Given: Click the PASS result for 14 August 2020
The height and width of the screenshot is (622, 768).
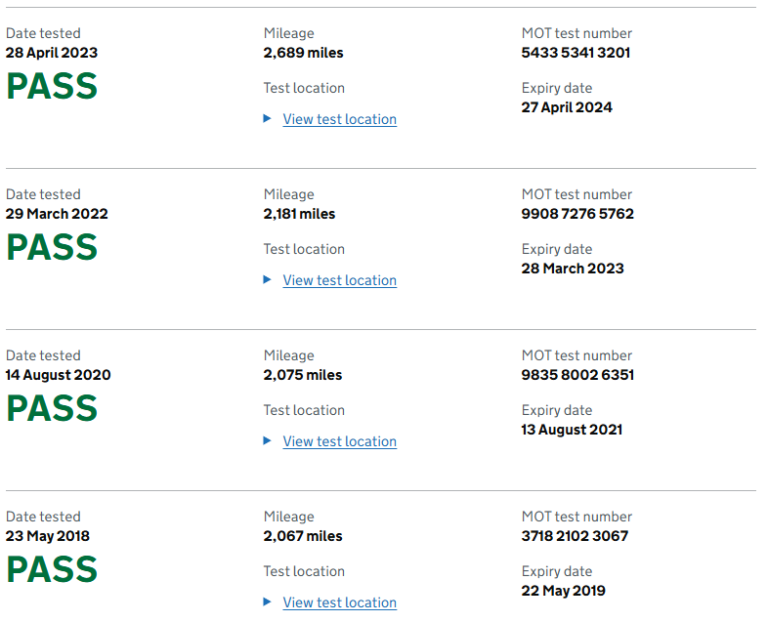Looking at the screenshot, I should [x=52, y=408].
